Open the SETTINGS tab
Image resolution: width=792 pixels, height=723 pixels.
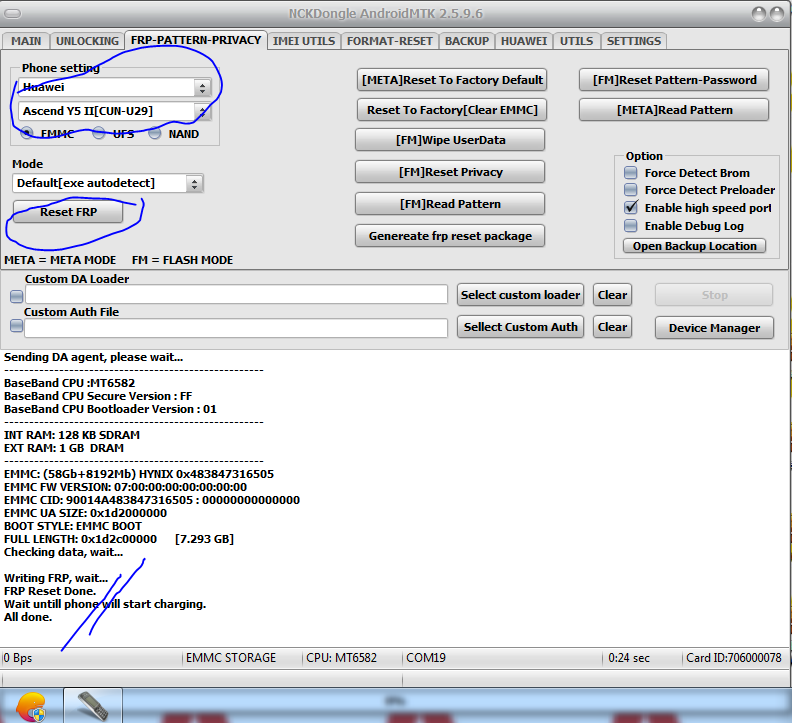633,41
